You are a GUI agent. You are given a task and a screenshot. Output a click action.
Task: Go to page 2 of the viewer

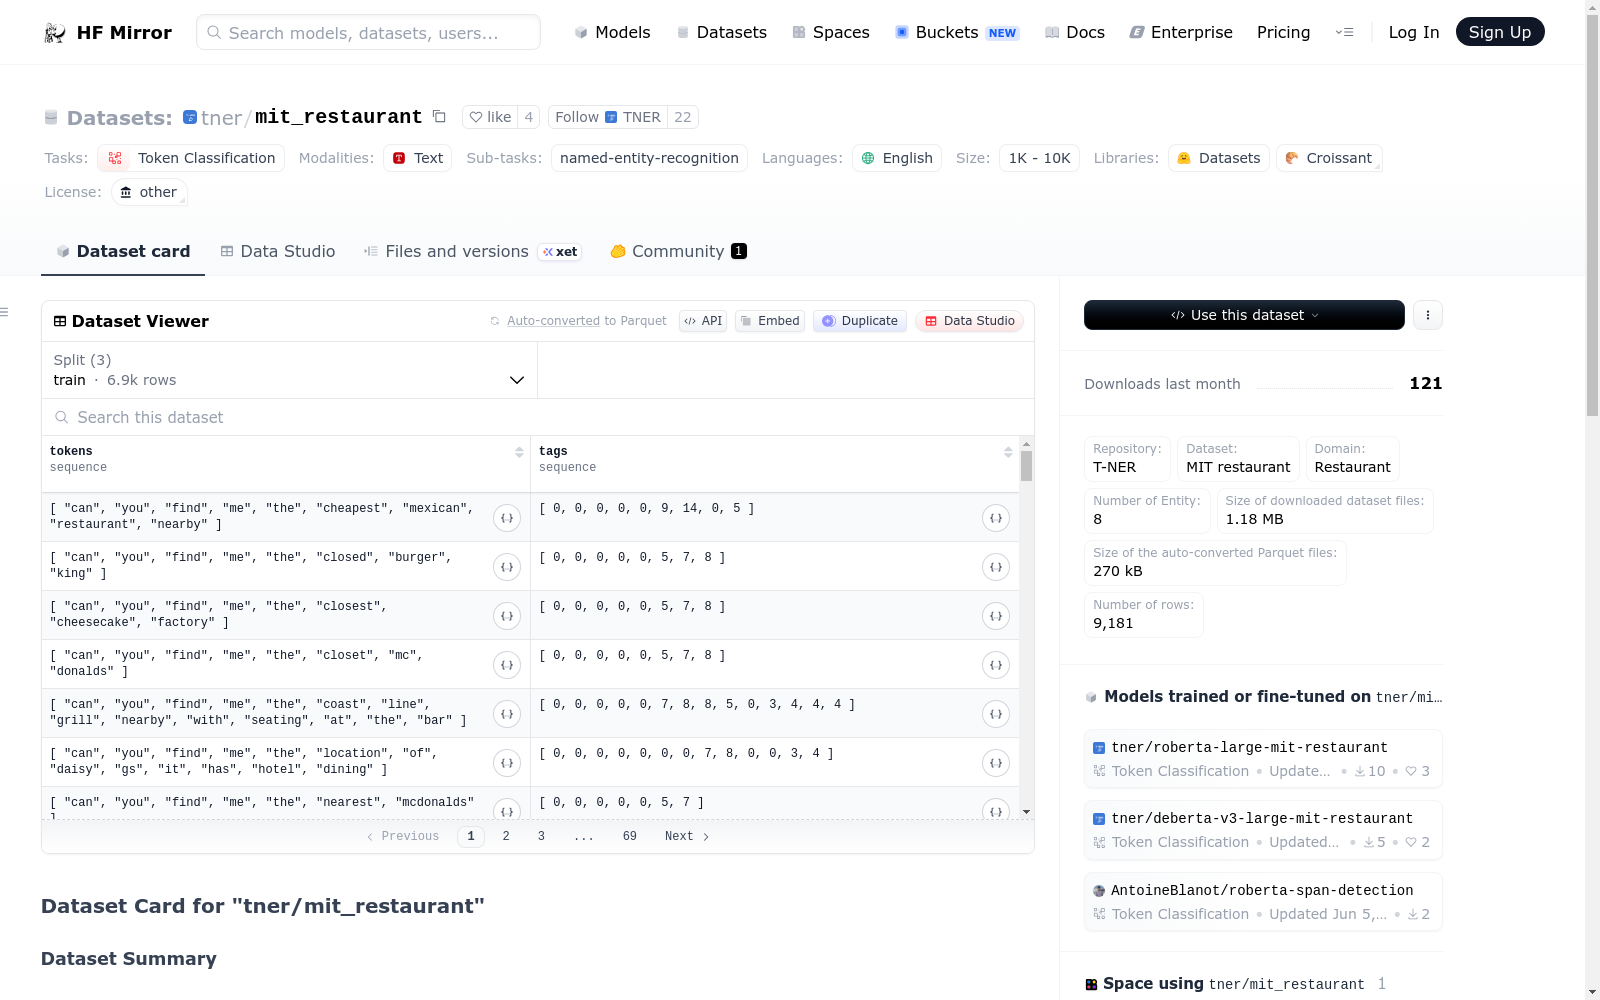click(506, 836)
